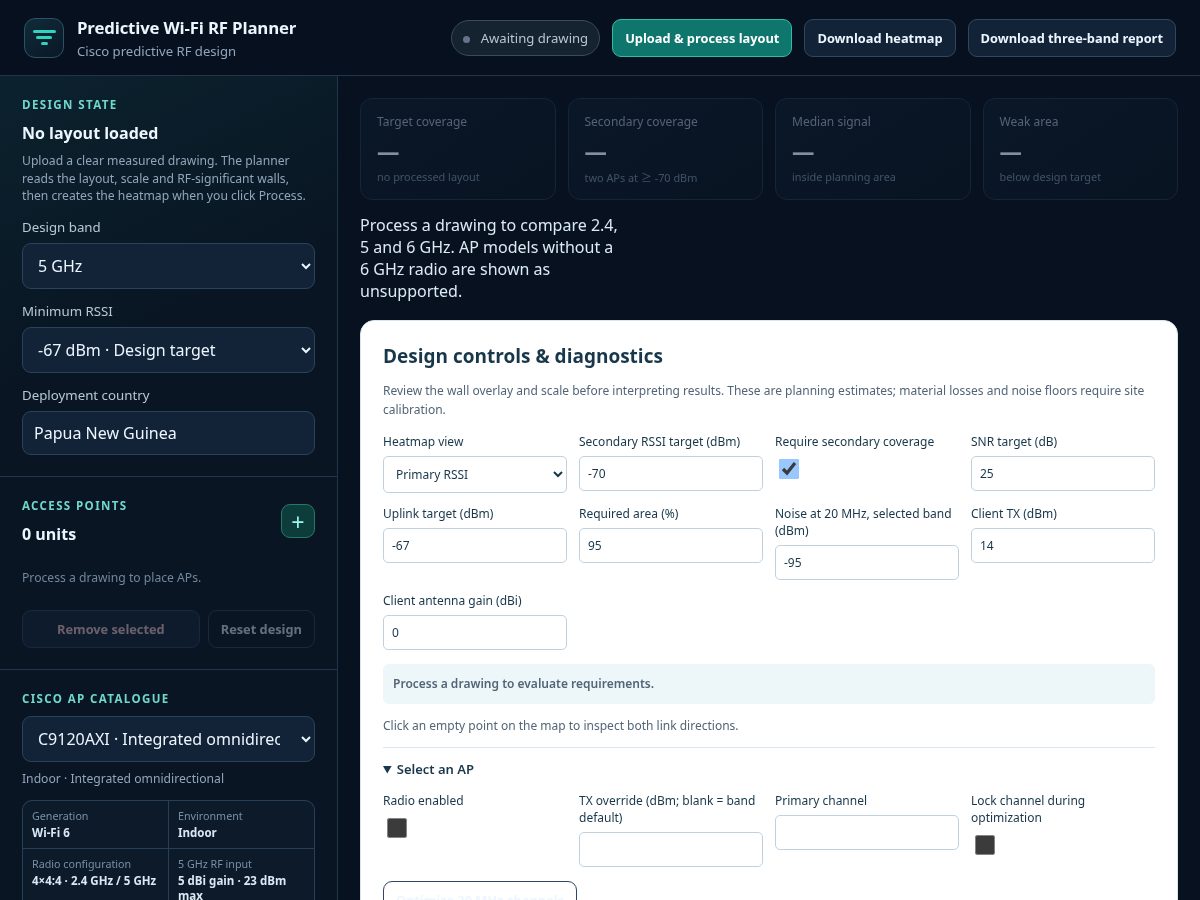Click the Target coverage metric card
Viewport: 1200px width, 900px height.
[458, 149]
